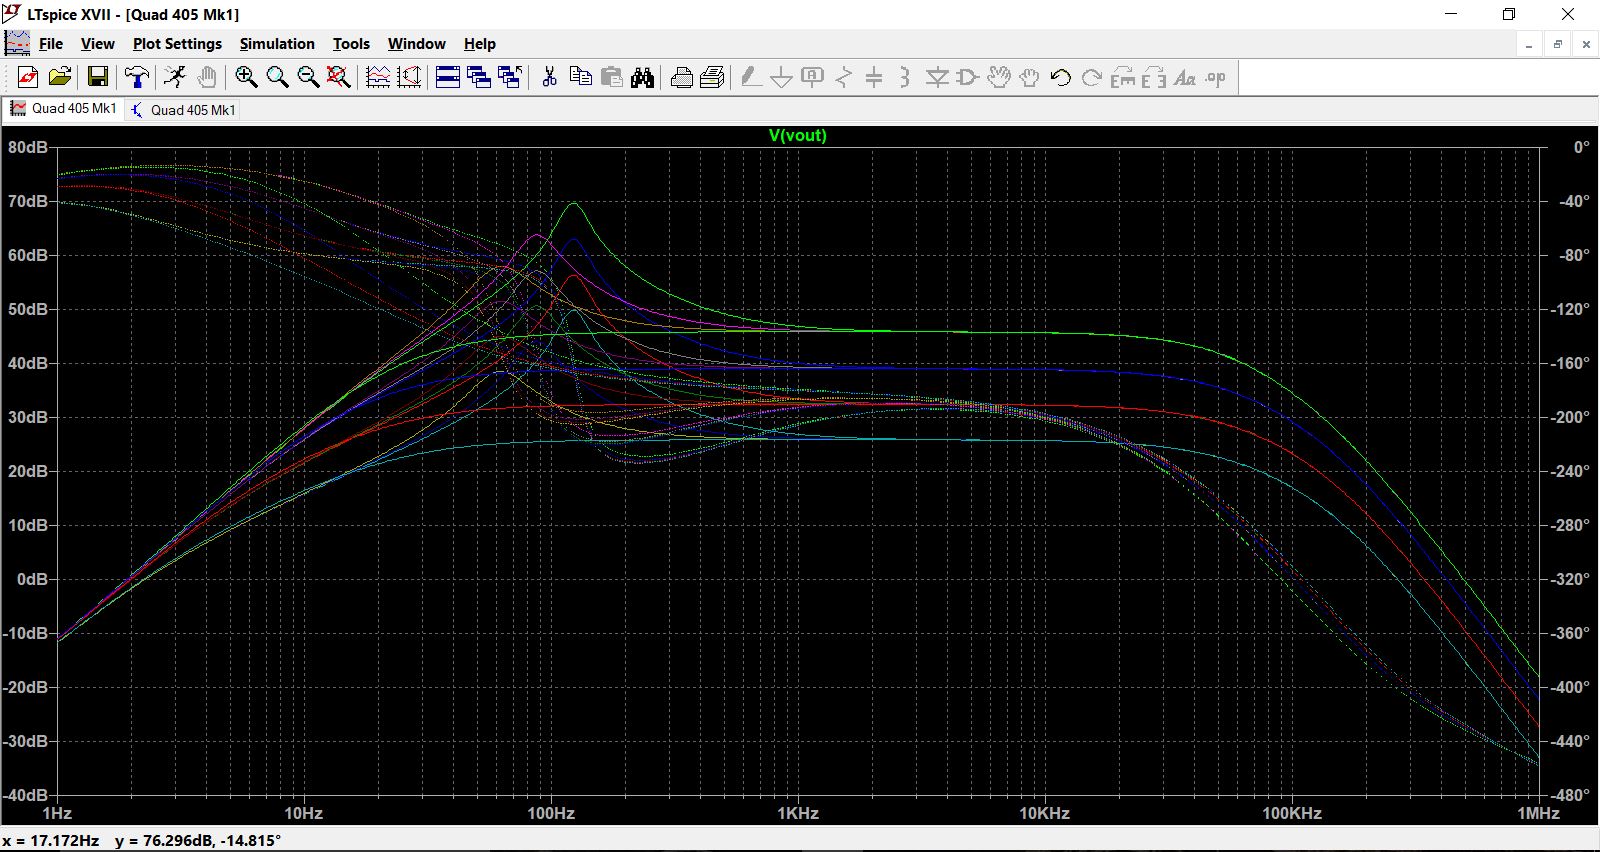Click the Paste clipboard icon
Viewport: 1600px width, 852px height.
pyautogui.click(x=611, y=77)
